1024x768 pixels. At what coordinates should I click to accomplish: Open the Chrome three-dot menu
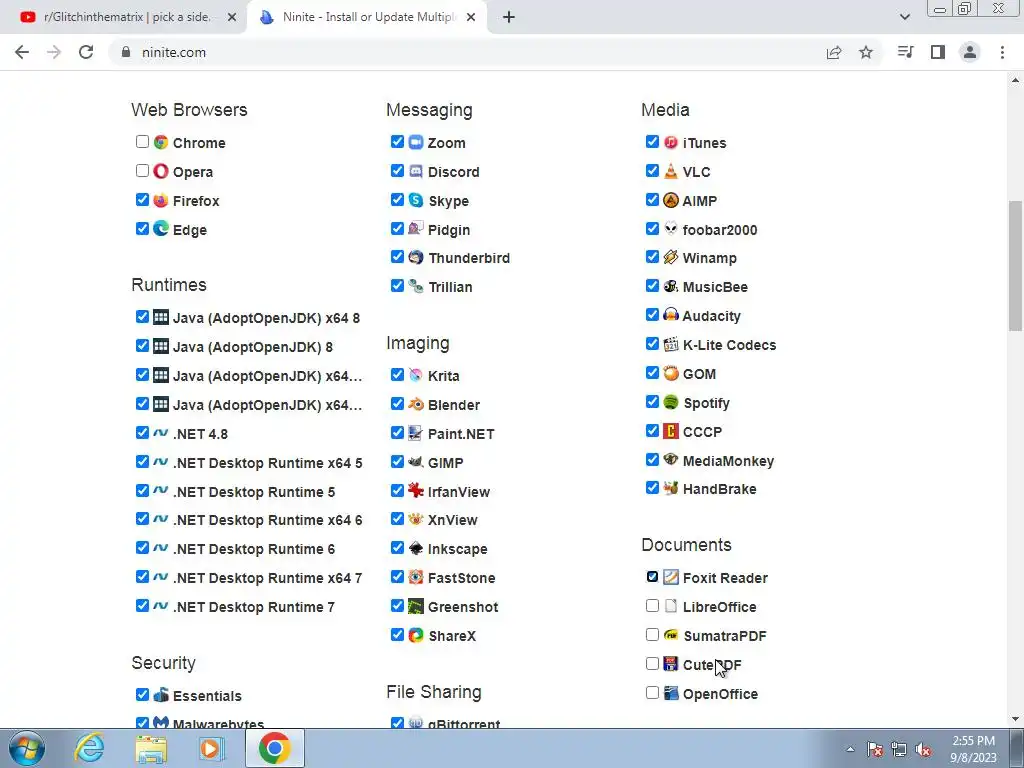[x=1002, y=52]
